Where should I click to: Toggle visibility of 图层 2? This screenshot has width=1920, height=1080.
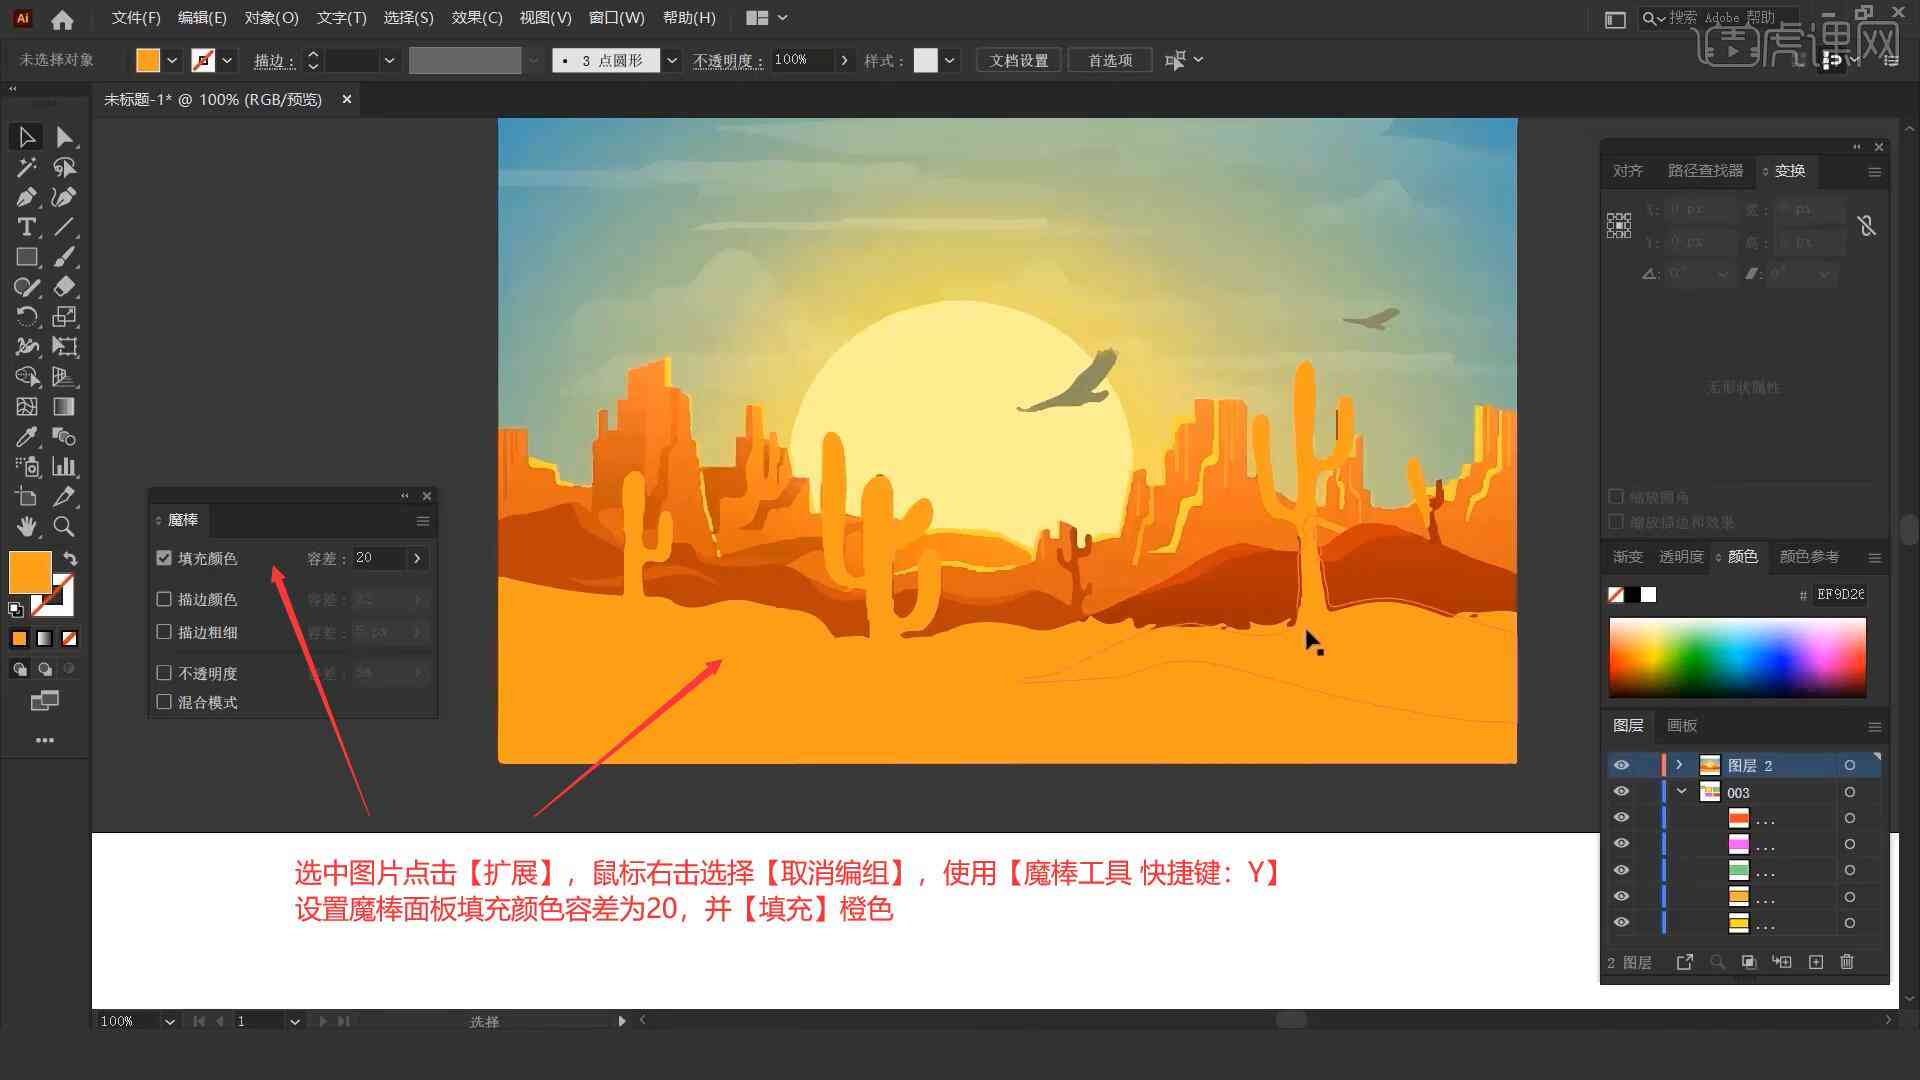pyautogui.click(x=1621, y=765)
